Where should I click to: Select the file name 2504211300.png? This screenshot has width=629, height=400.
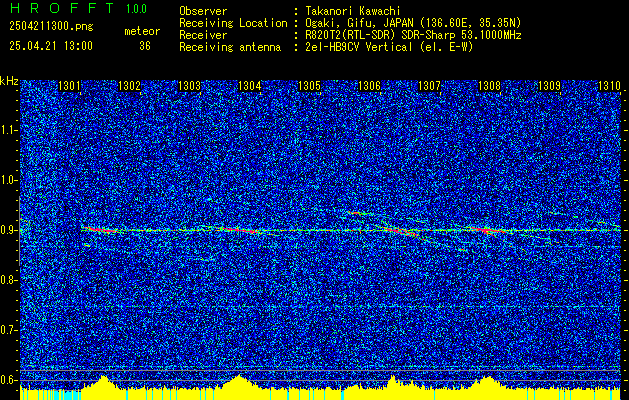(51, 27)
